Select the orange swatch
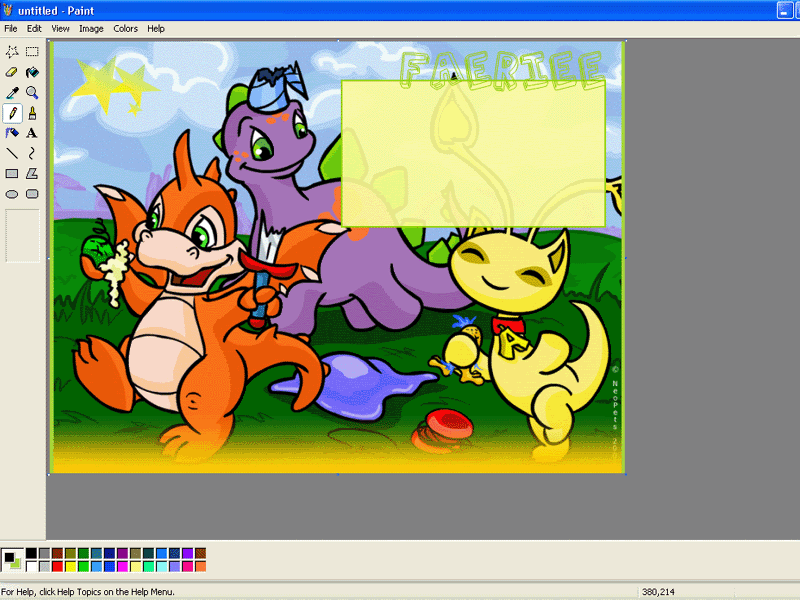 pos(201,566)
